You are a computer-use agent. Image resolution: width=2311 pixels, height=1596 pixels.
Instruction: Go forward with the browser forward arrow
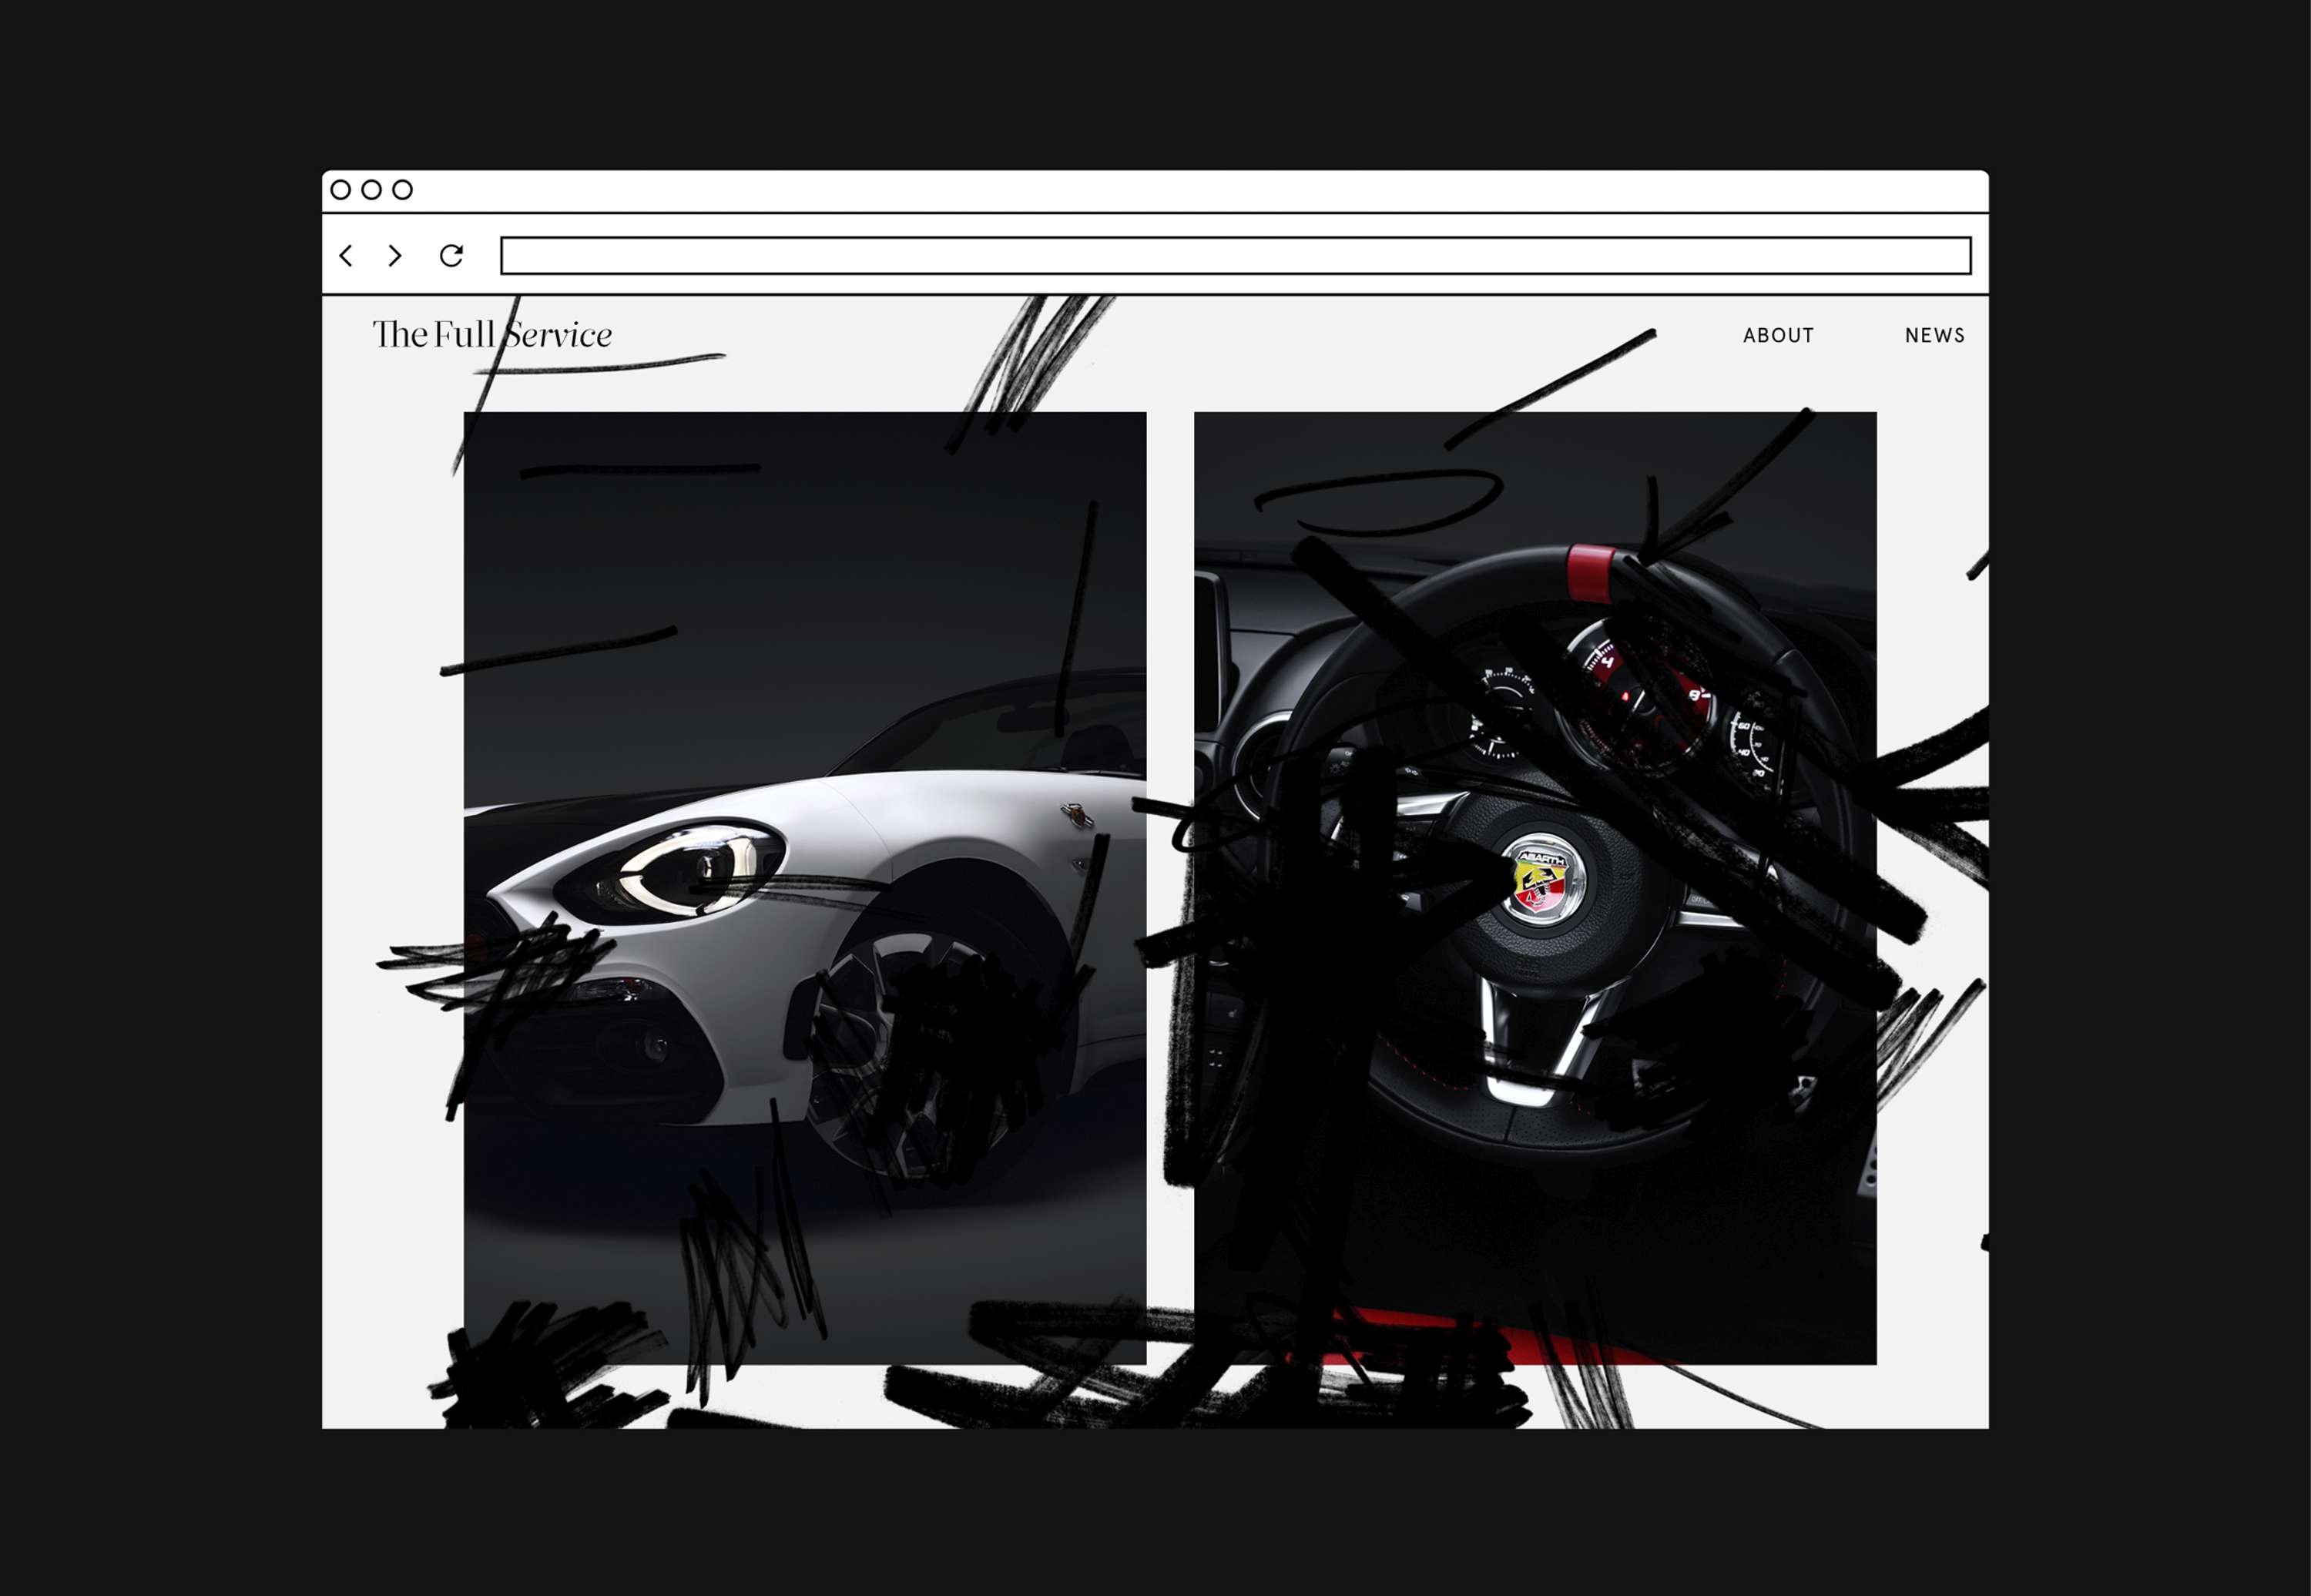(395, 256)
